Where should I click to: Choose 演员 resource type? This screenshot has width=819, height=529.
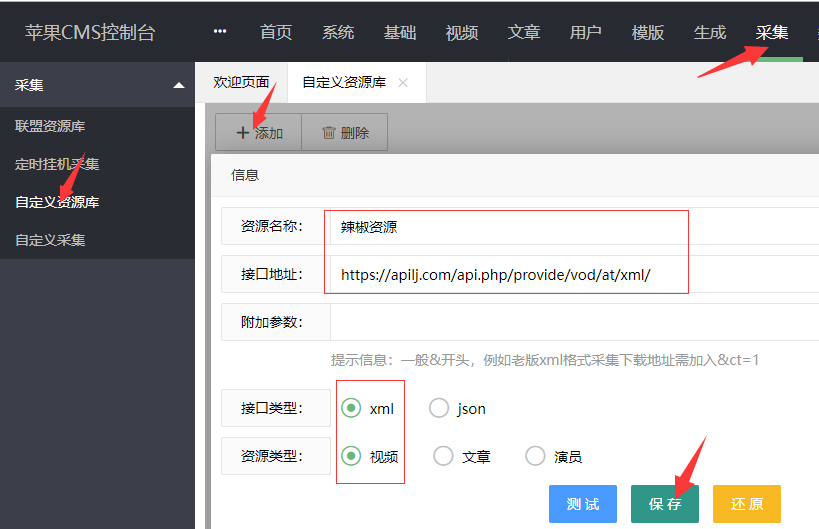pyautogui.click(x=535, y=456)
